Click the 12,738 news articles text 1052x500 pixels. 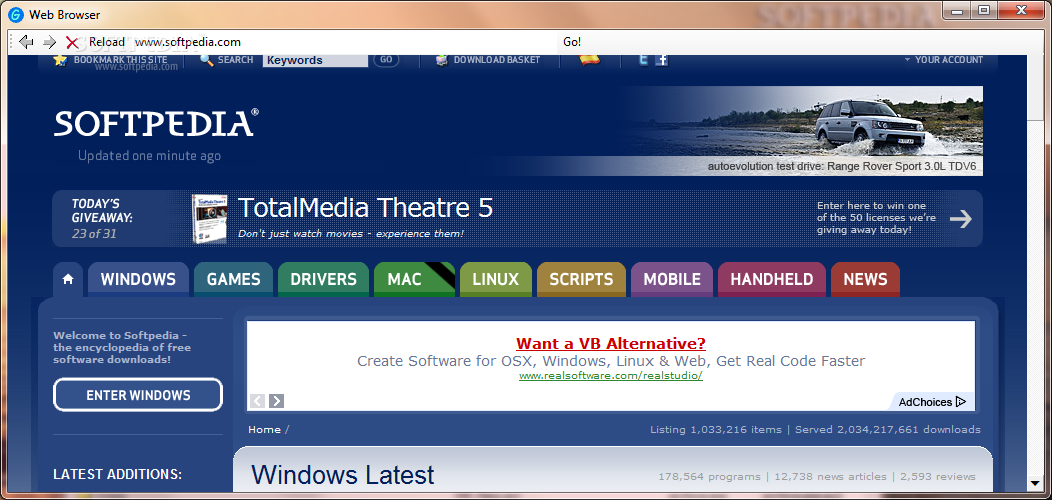[x=831, y=477]
